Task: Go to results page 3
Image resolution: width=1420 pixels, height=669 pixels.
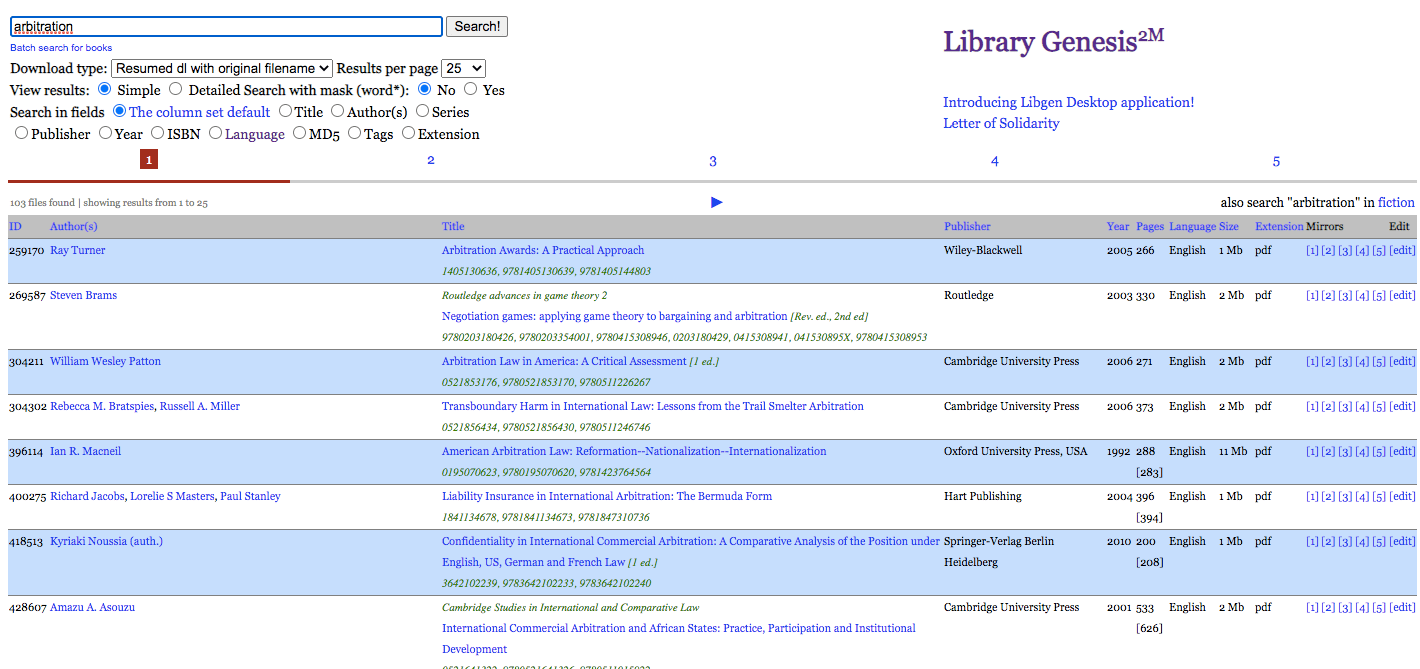Action: pos(713,161)
